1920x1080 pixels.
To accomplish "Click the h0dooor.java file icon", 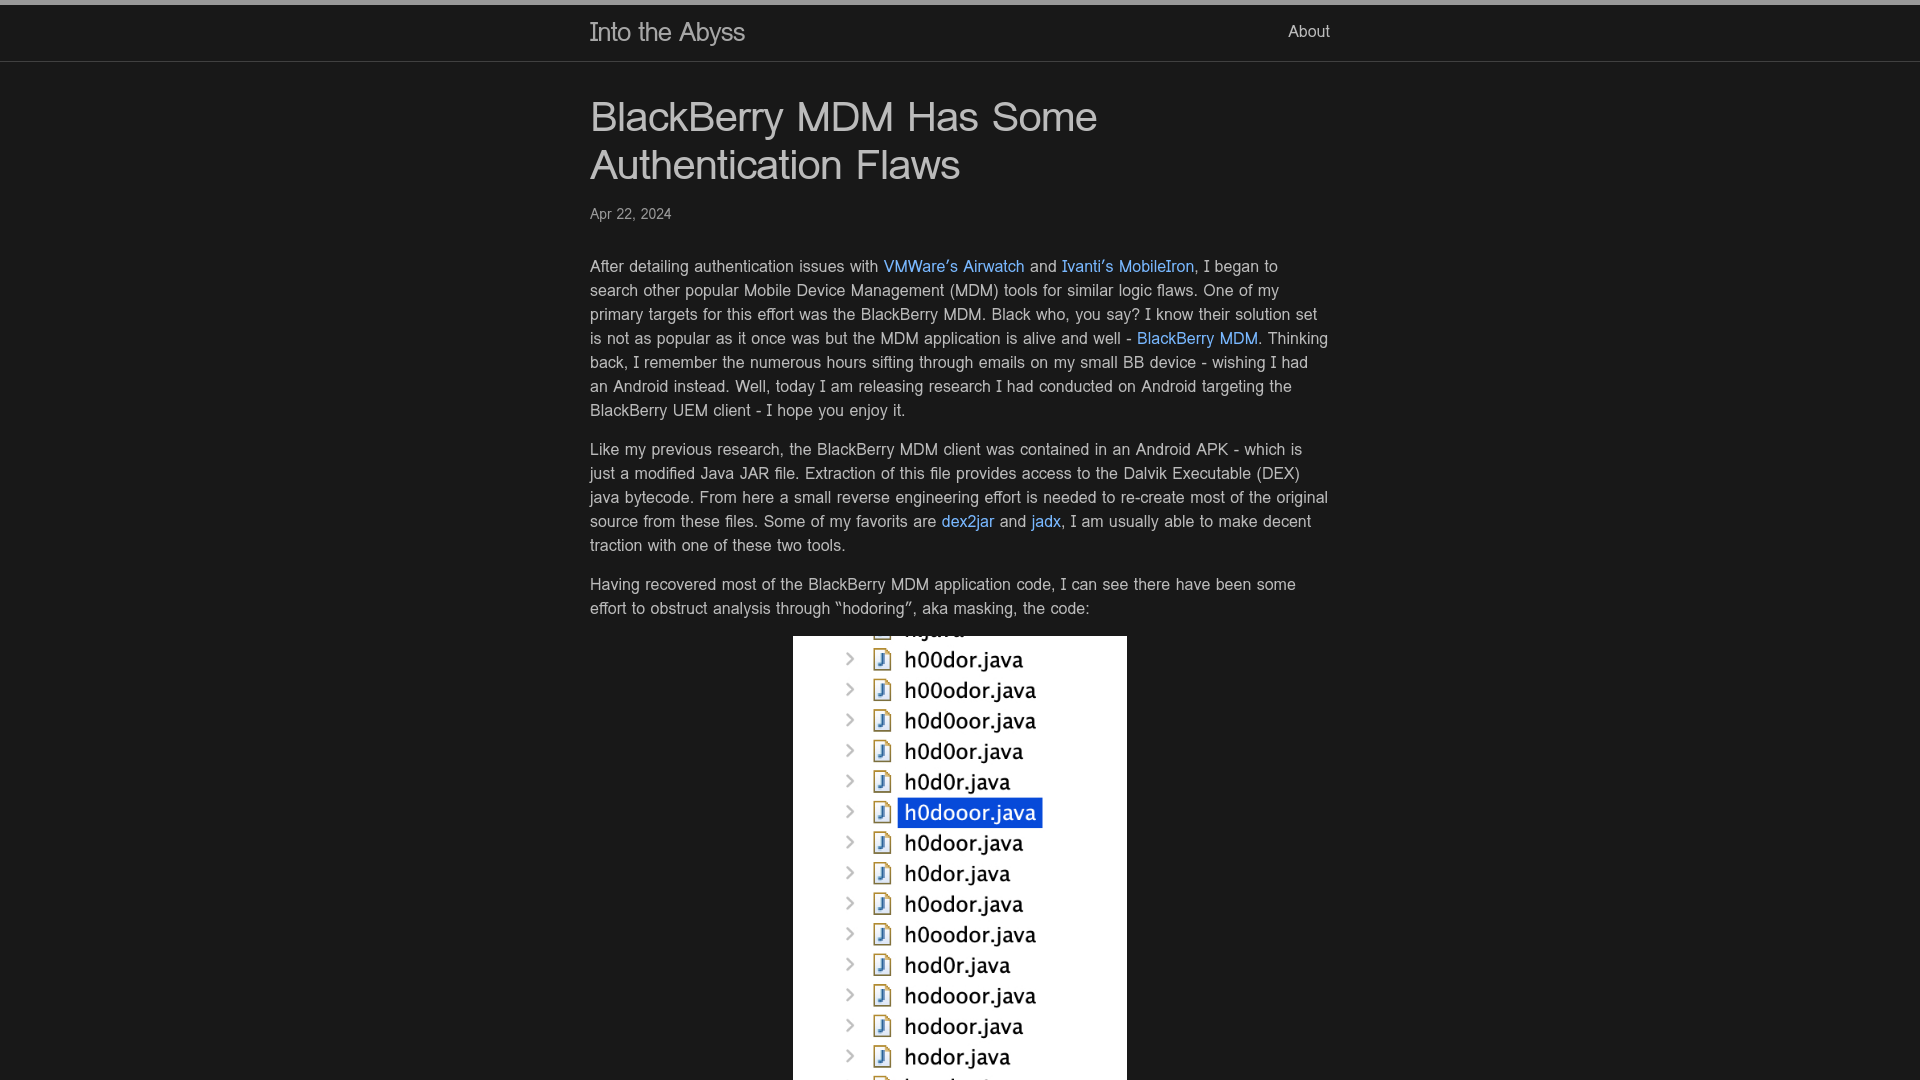I will pos(880,812).
